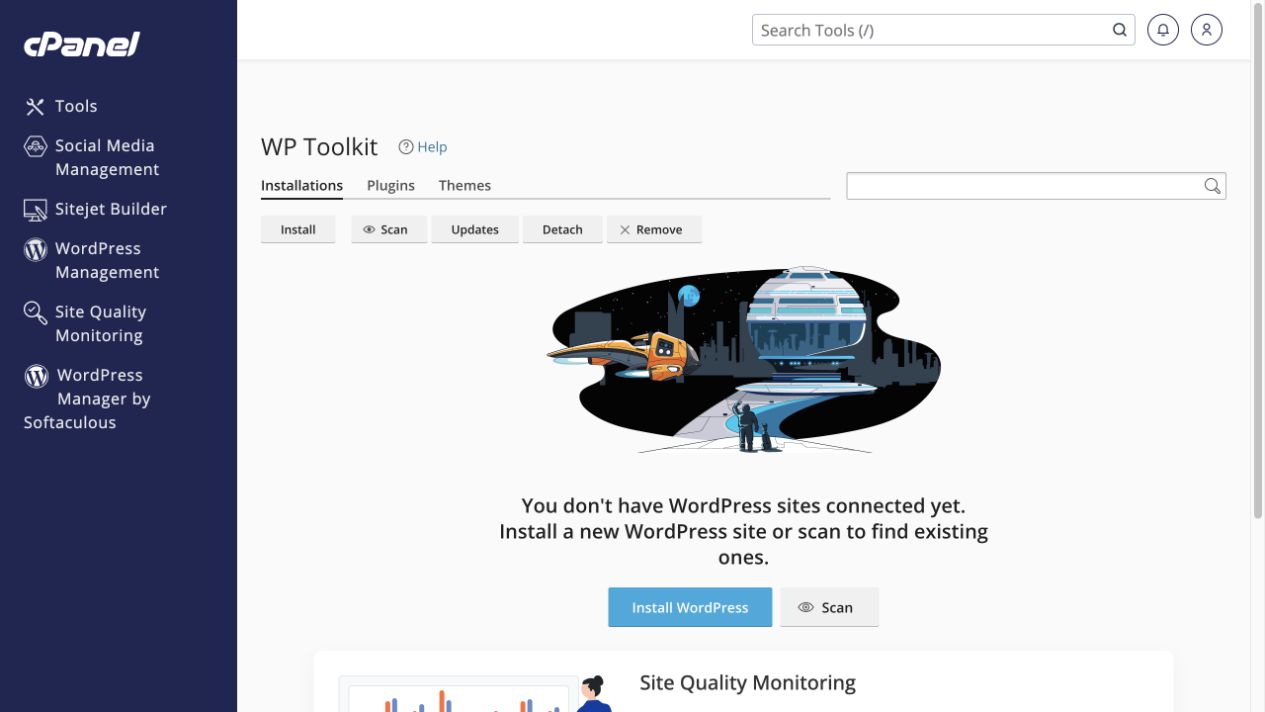Click the Help question mark icon

(406, 147)
